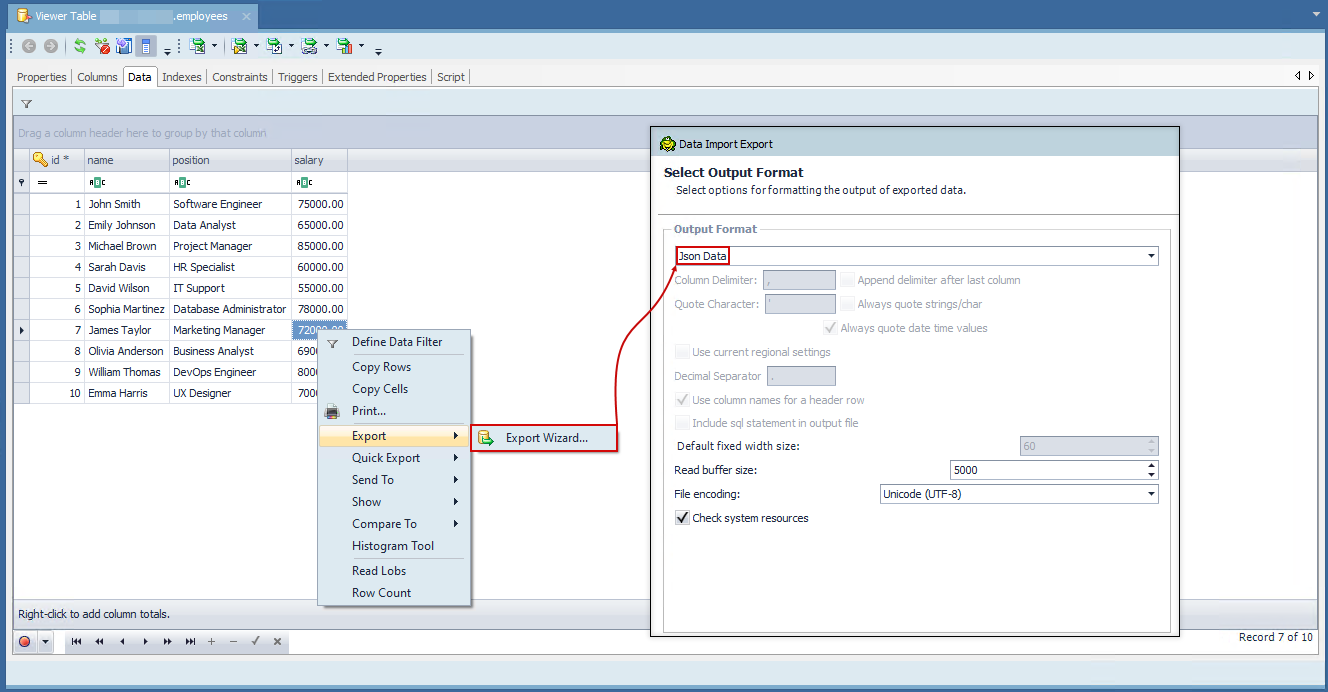Image resolution: width=1328 pixels, height=692 pixels.
Task: Choose Define Data Filter from context menu
Action: coord(394,342)
